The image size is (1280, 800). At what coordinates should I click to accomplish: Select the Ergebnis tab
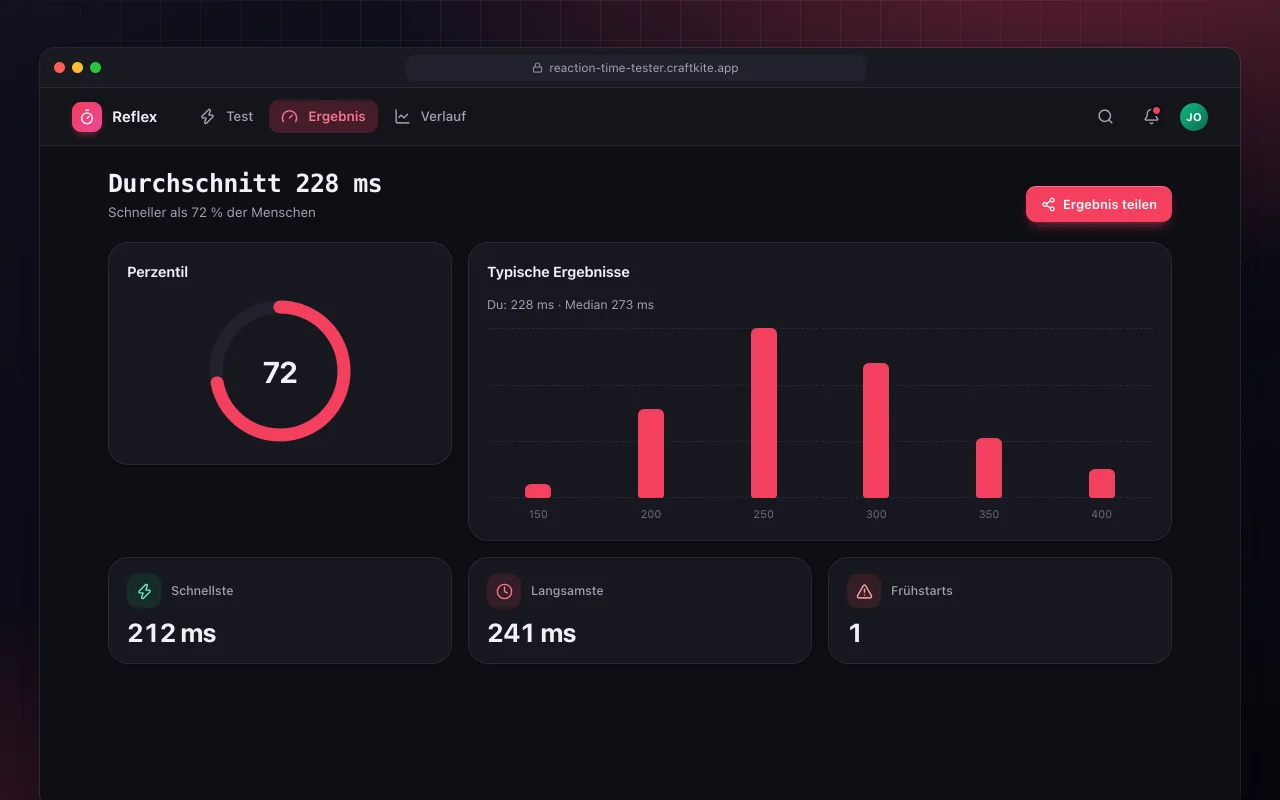[323, 117]
